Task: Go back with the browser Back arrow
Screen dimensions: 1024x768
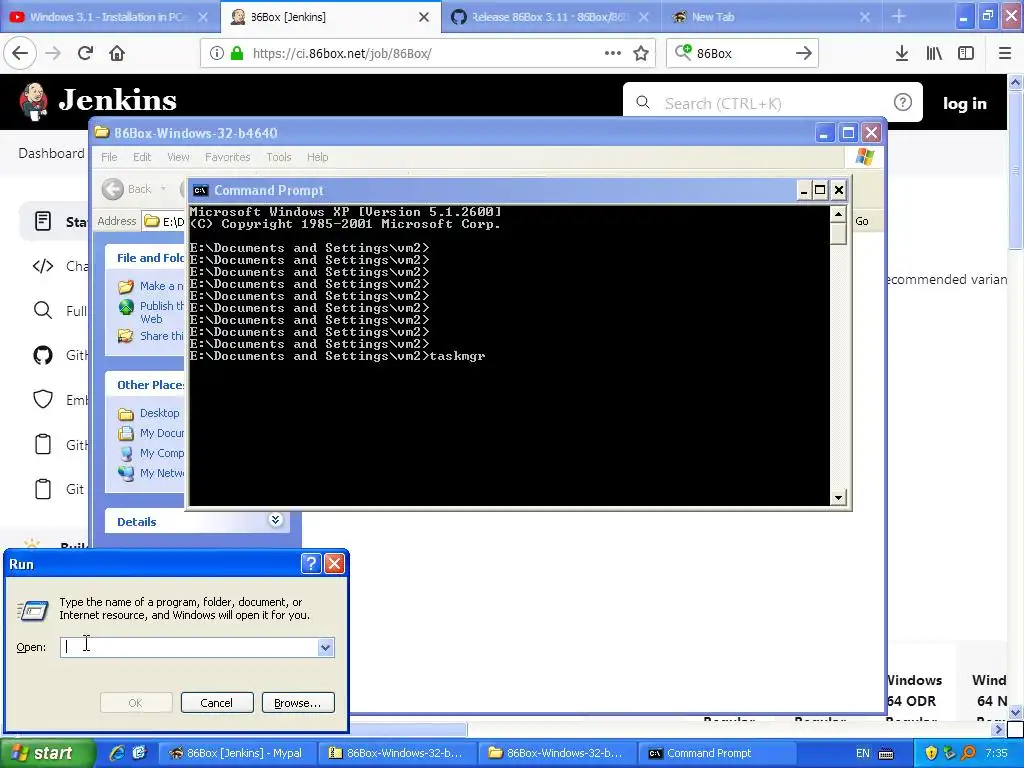Action: point(20,53)
